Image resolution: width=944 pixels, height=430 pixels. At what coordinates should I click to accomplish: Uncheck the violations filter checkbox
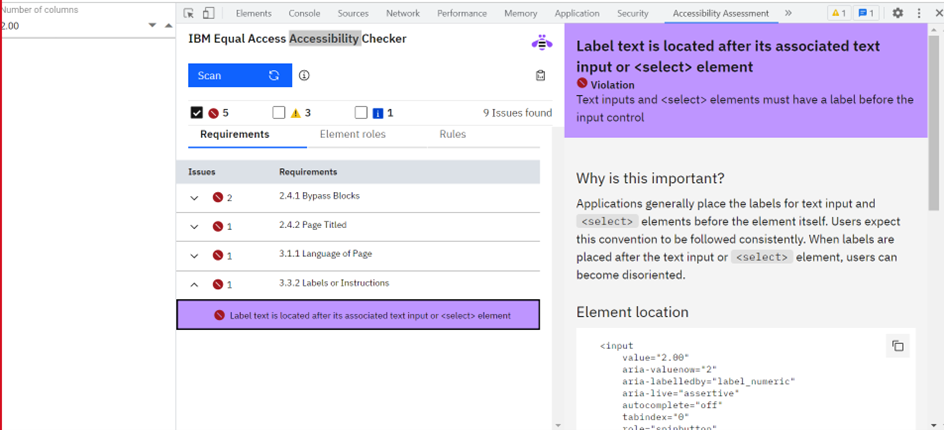pyautogui.click(x=197, y=113)
